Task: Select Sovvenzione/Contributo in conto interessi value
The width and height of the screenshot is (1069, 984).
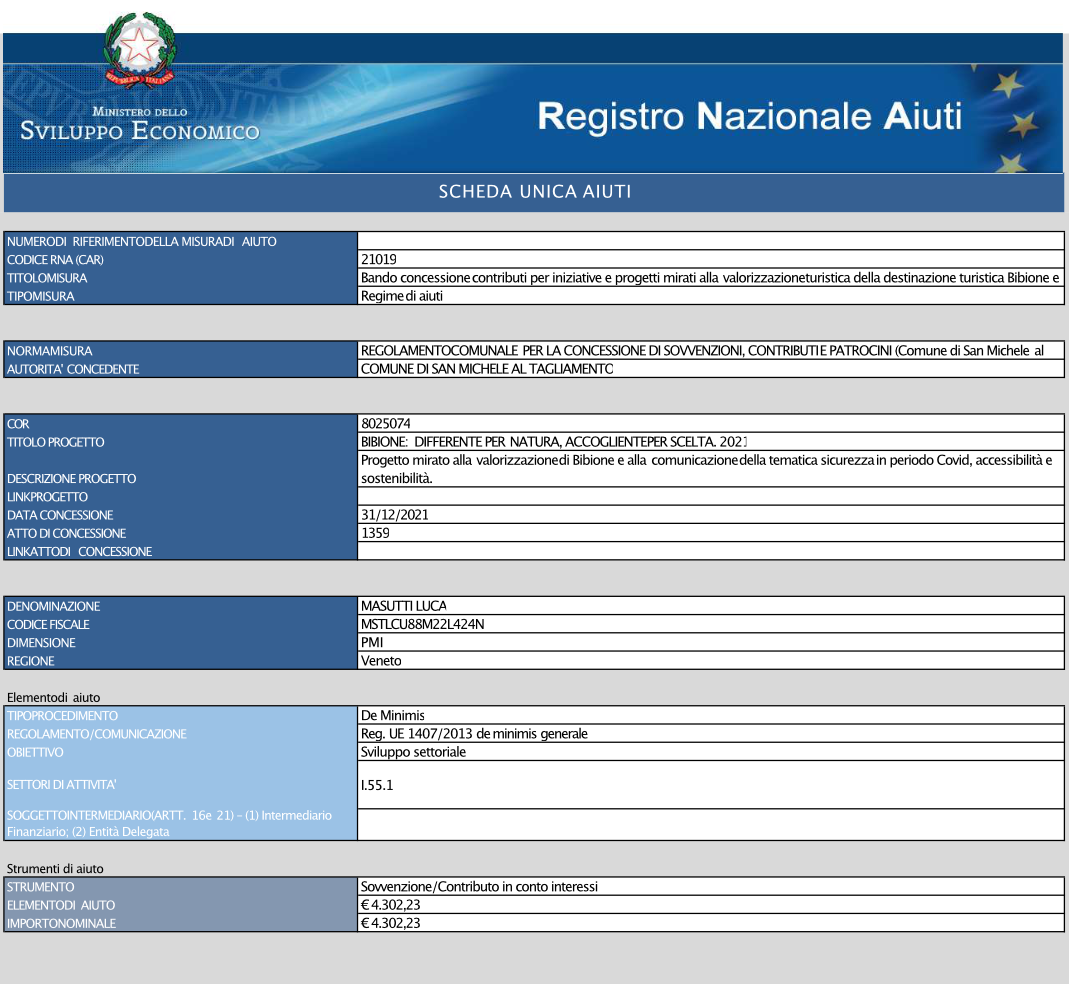Action: 479,887
